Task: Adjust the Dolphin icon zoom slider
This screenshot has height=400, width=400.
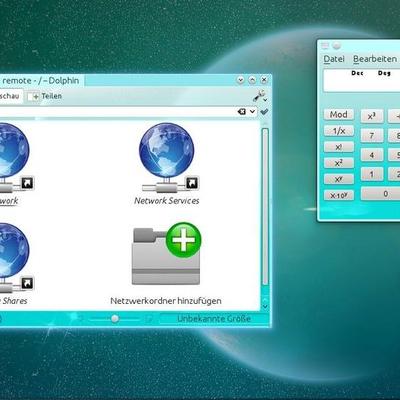Action: (115, 319)
